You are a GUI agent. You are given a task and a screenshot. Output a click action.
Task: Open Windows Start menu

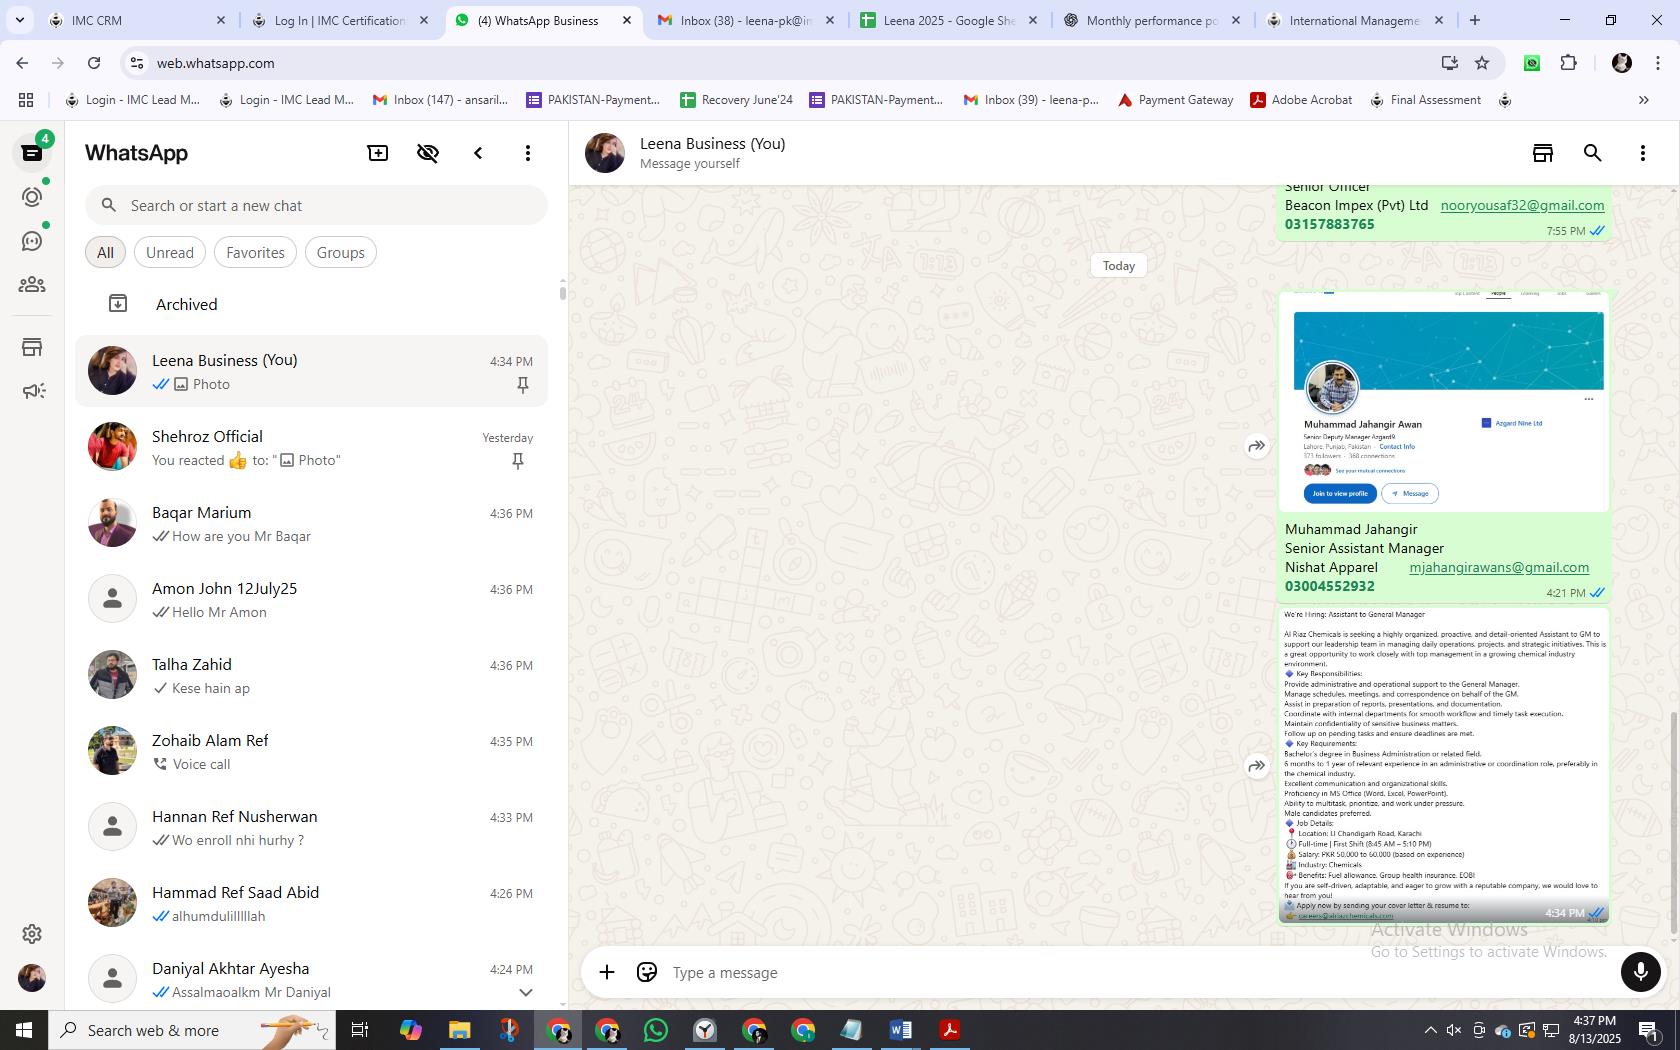[x=24, y=1030]
